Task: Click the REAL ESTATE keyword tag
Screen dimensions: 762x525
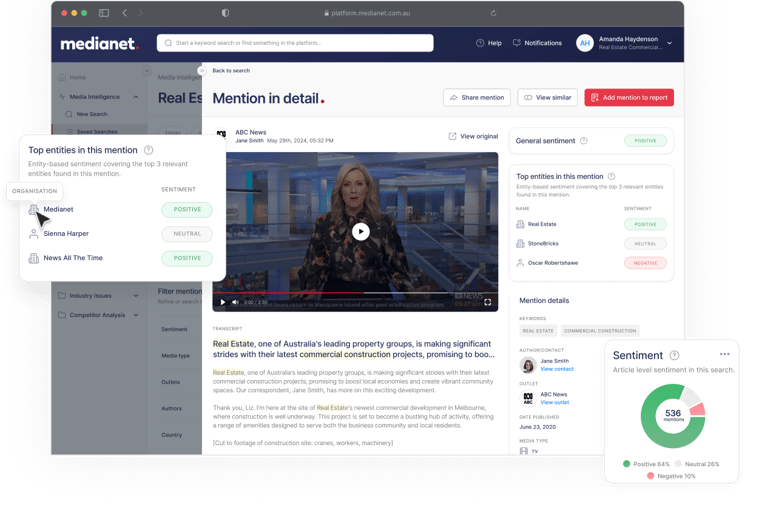Action: click(x=537, y=331)
